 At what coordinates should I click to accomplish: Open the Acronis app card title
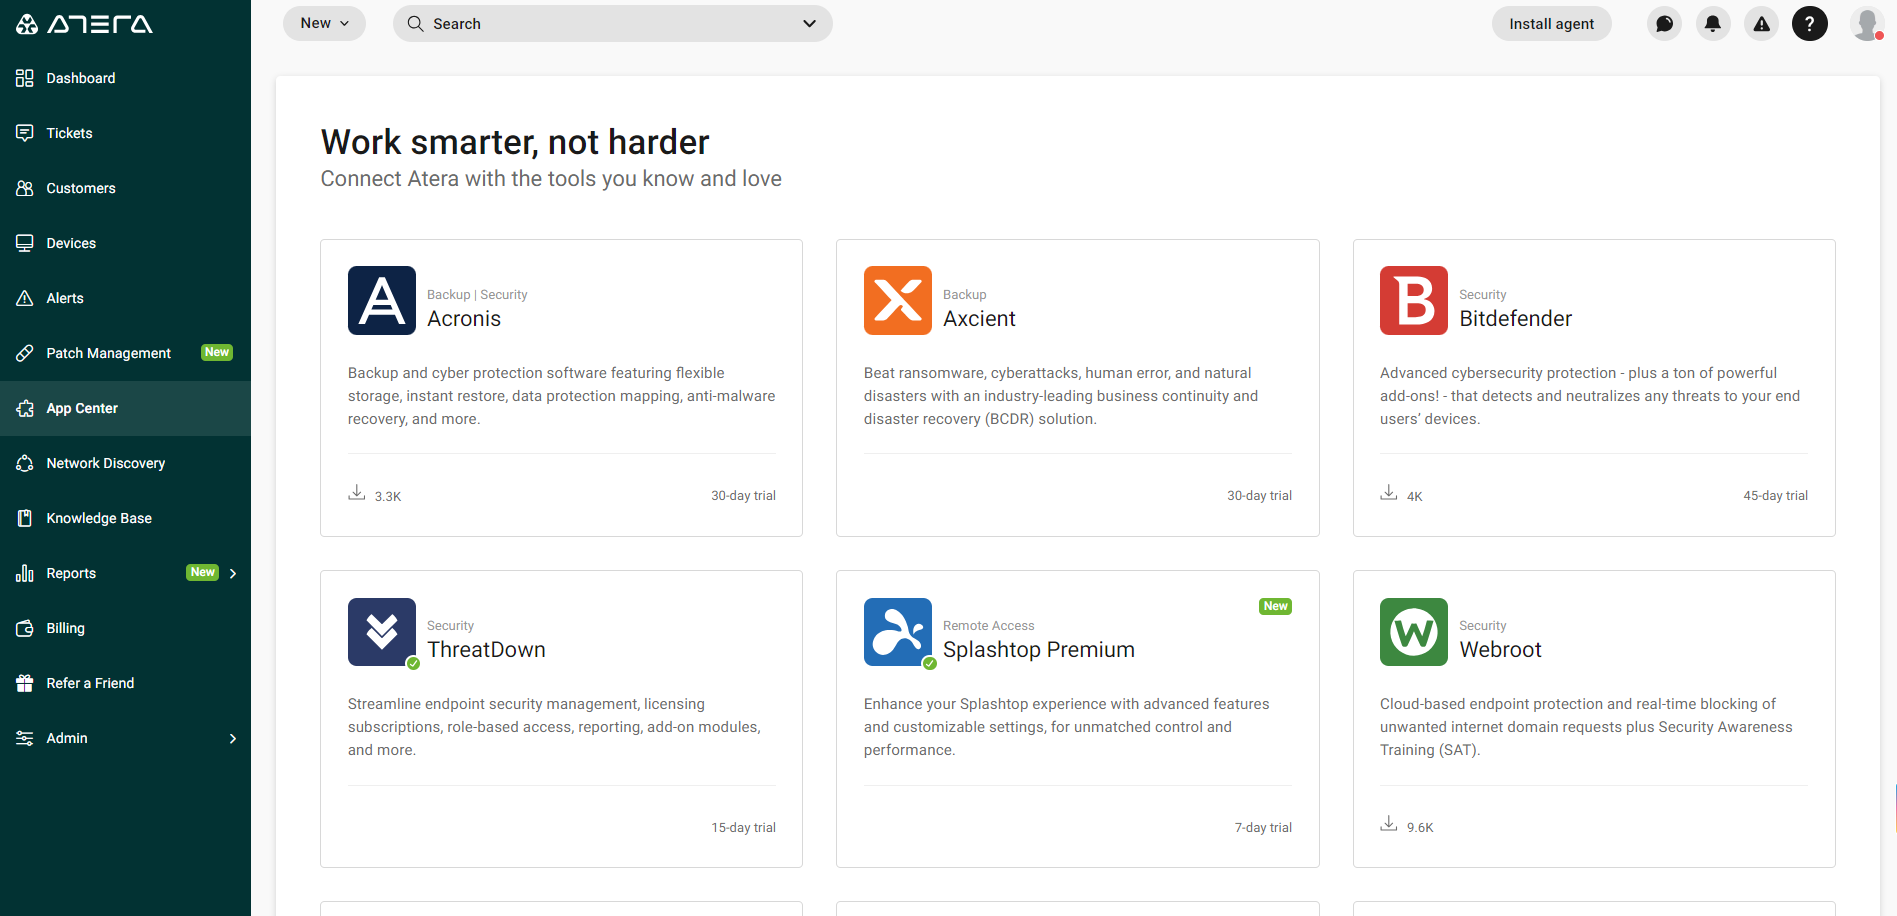click(464, 319)
